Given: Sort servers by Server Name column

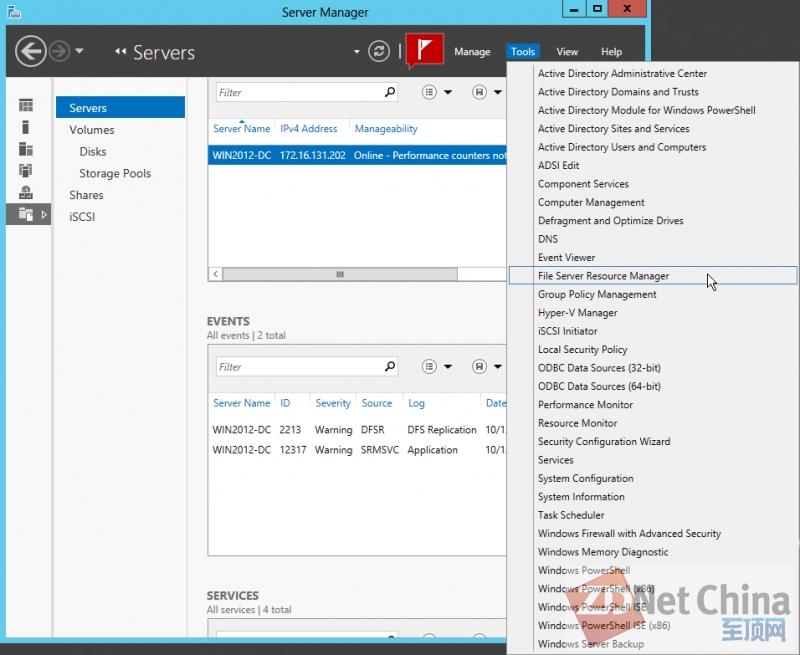Looking at the screenshot, I should 241,129.
